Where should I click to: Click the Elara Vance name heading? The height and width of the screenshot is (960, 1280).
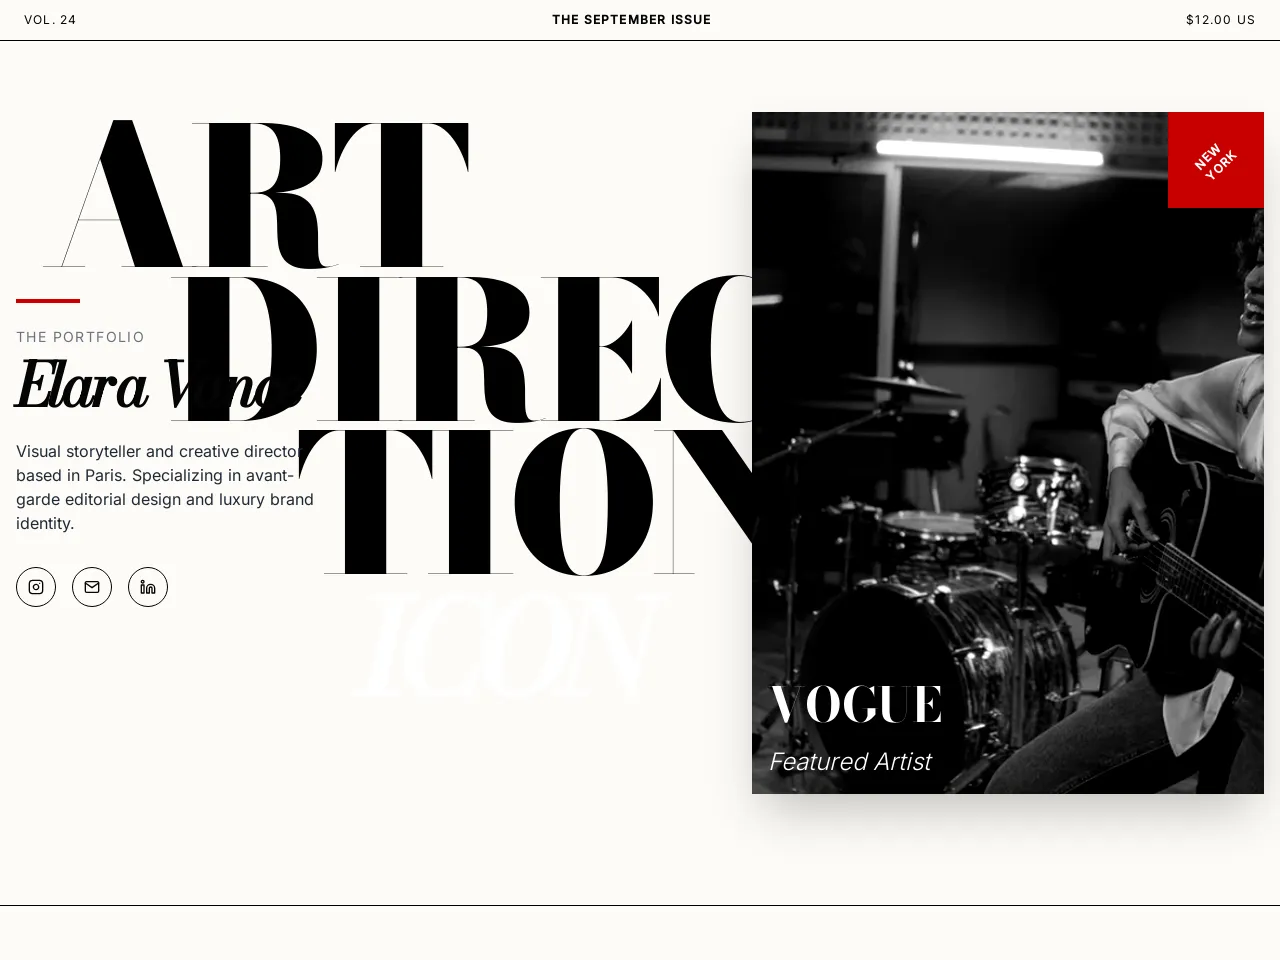pyautogui.click(x=158, y=385)
